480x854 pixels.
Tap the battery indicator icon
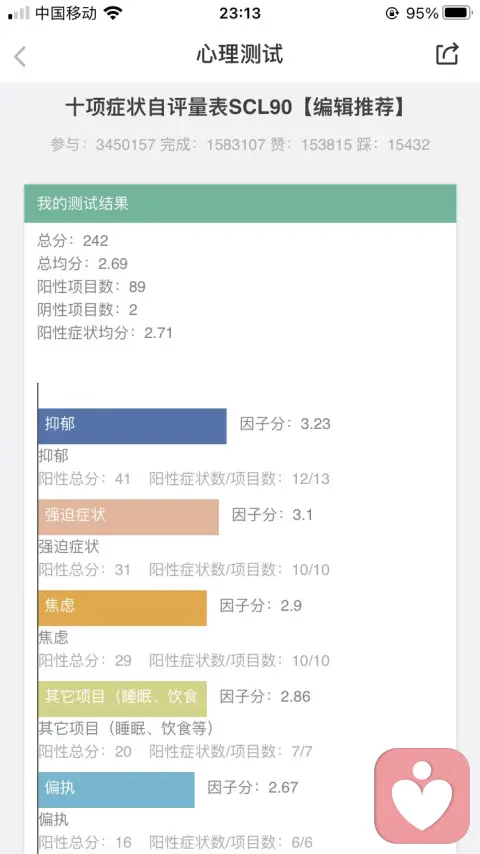coord(458,13)
